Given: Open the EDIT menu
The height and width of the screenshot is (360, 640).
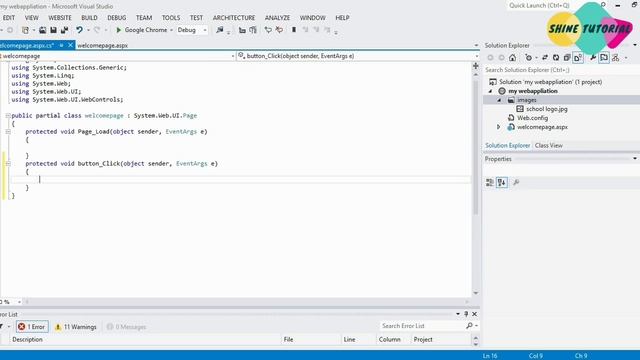Looking at the screenshot, I should (x=9, y=18).
